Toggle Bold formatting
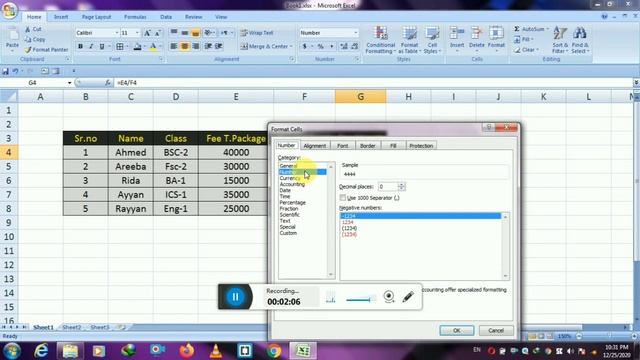 (80, 47)
